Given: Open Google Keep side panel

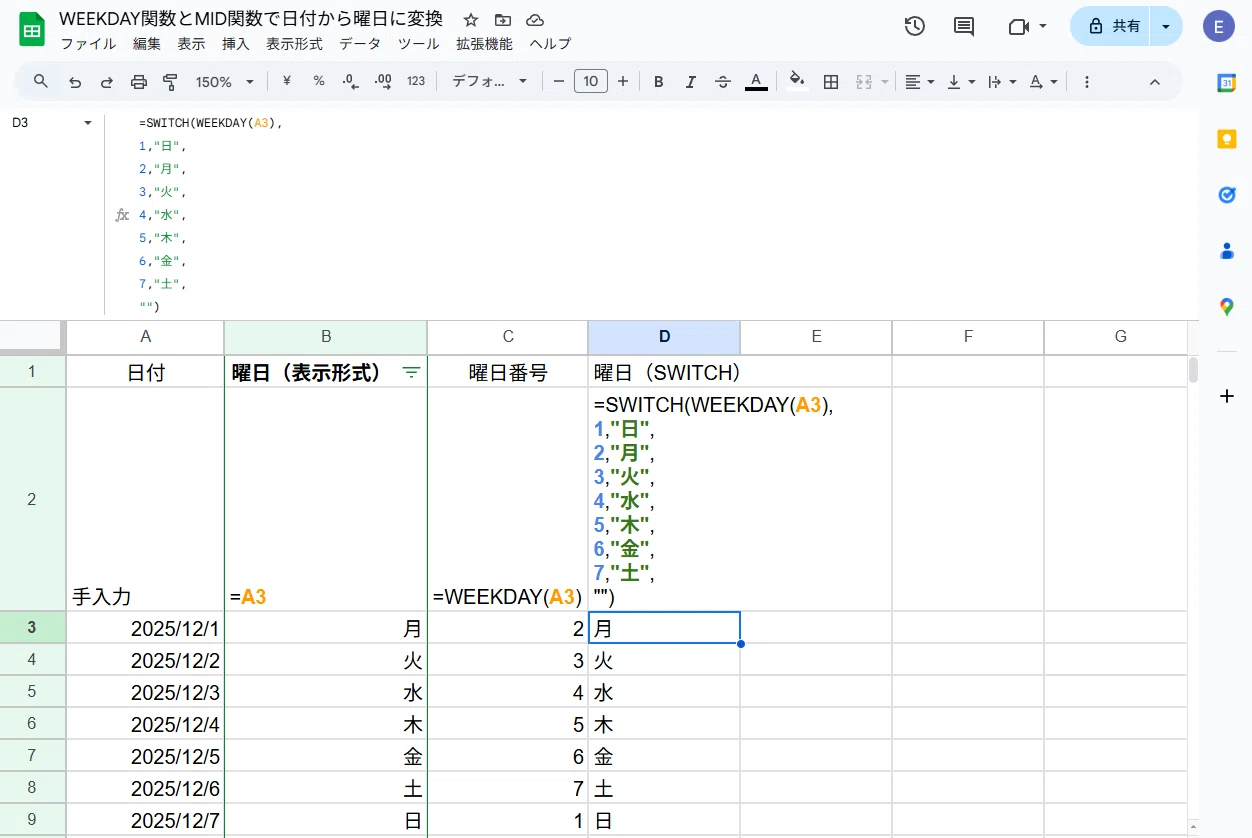Looking at the screenshot, I should tap(1227, 139).
